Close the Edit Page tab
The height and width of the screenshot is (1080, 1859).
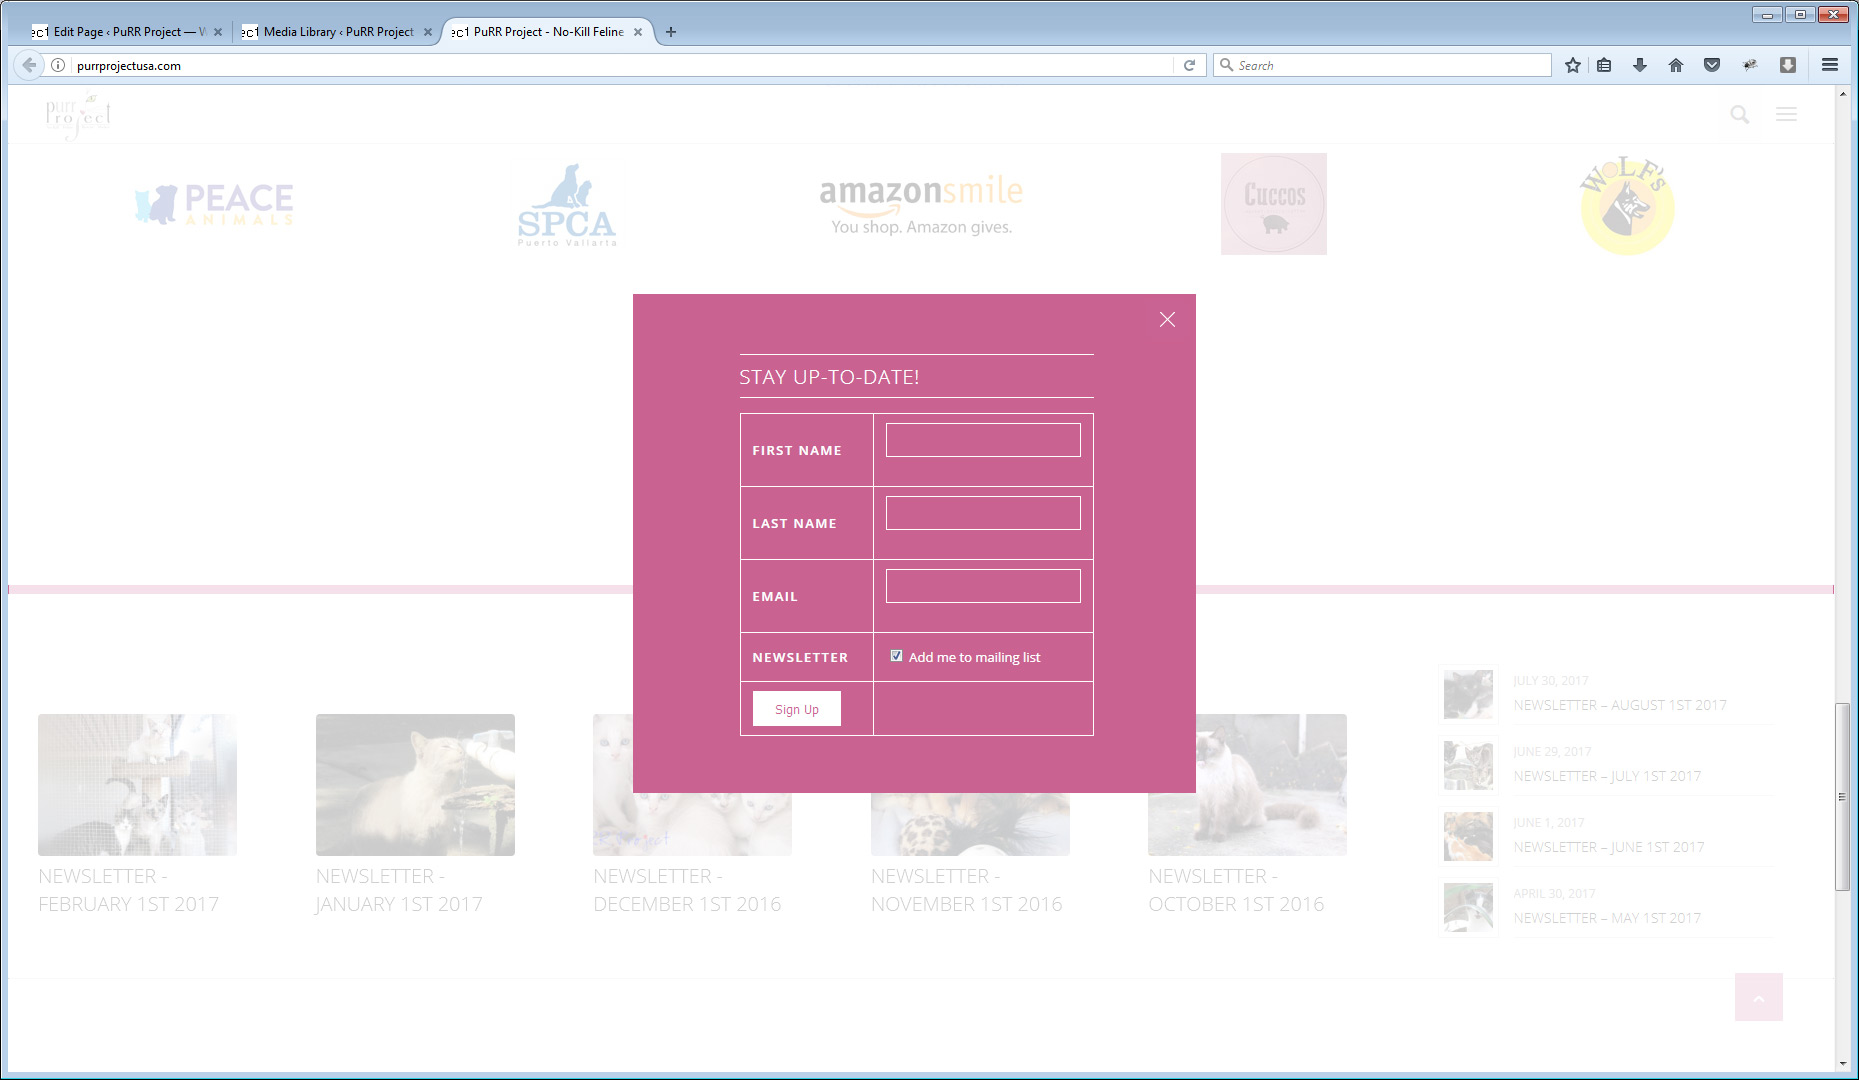coord(218,32)
